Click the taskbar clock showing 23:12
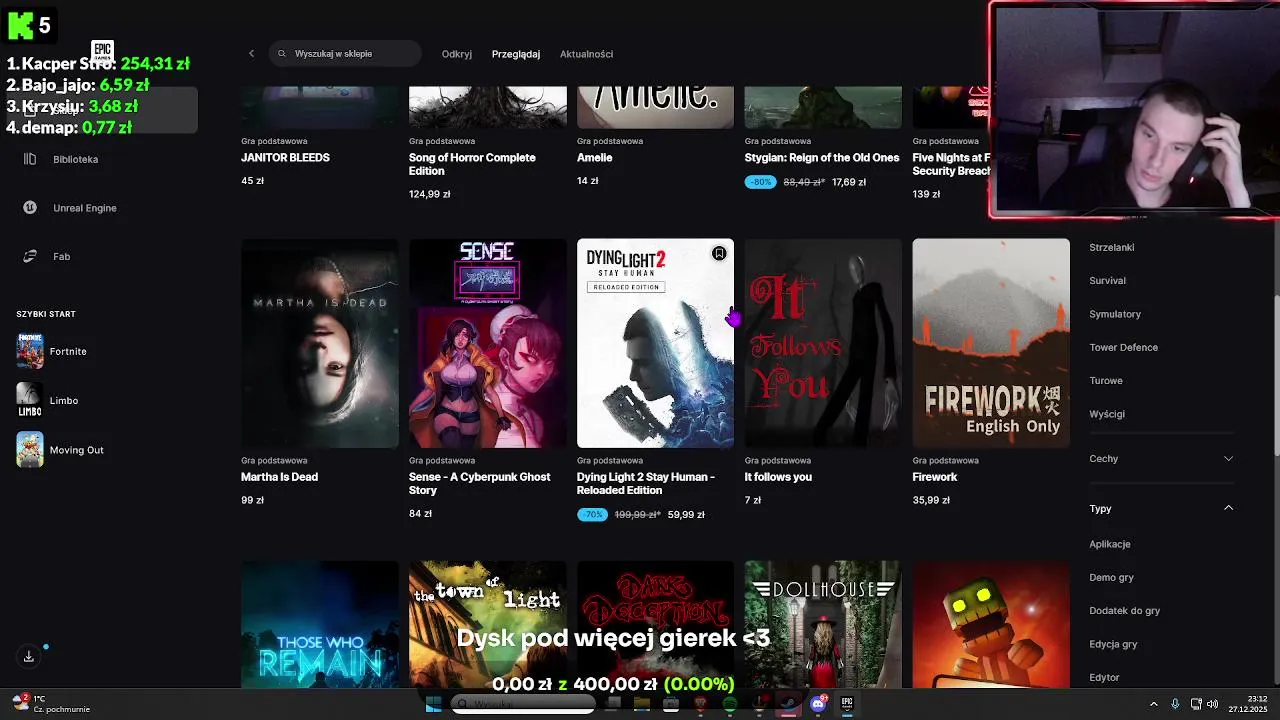 tap(1249, 704)
